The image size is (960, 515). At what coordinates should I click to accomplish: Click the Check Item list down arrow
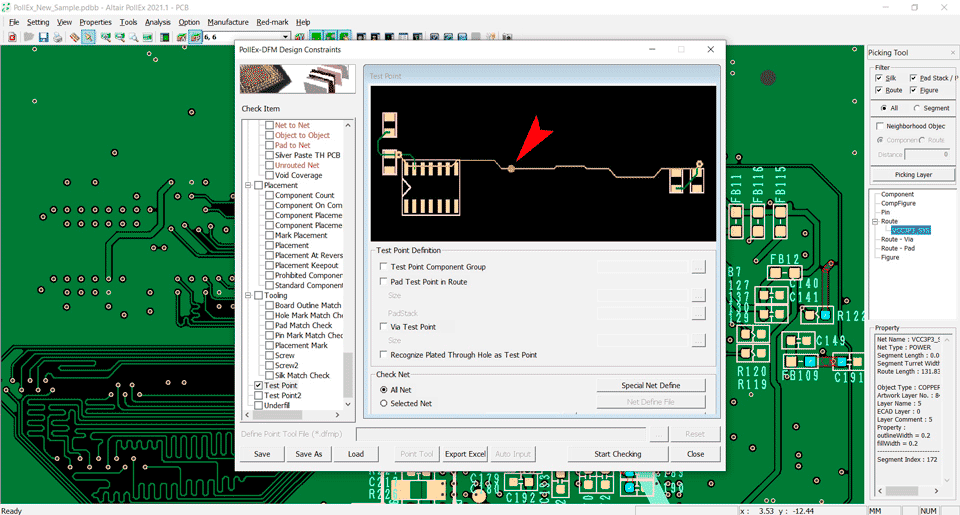pos(348,404)
